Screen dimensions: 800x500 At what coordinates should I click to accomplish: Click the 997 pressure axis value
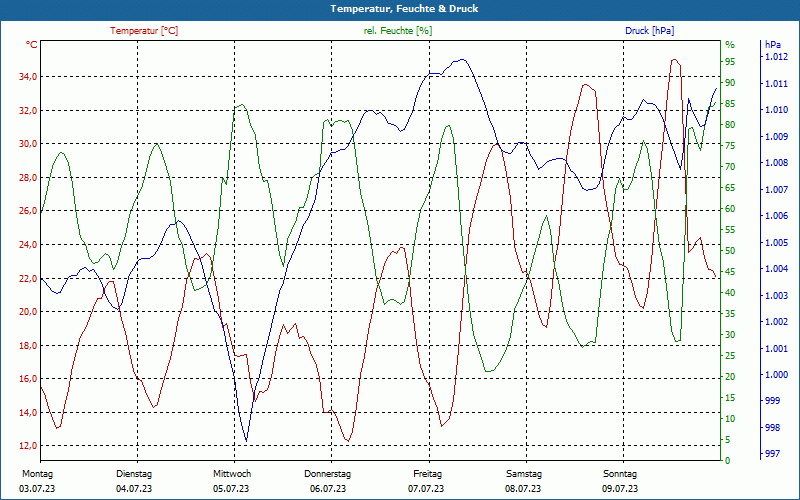tap(772, 454)
